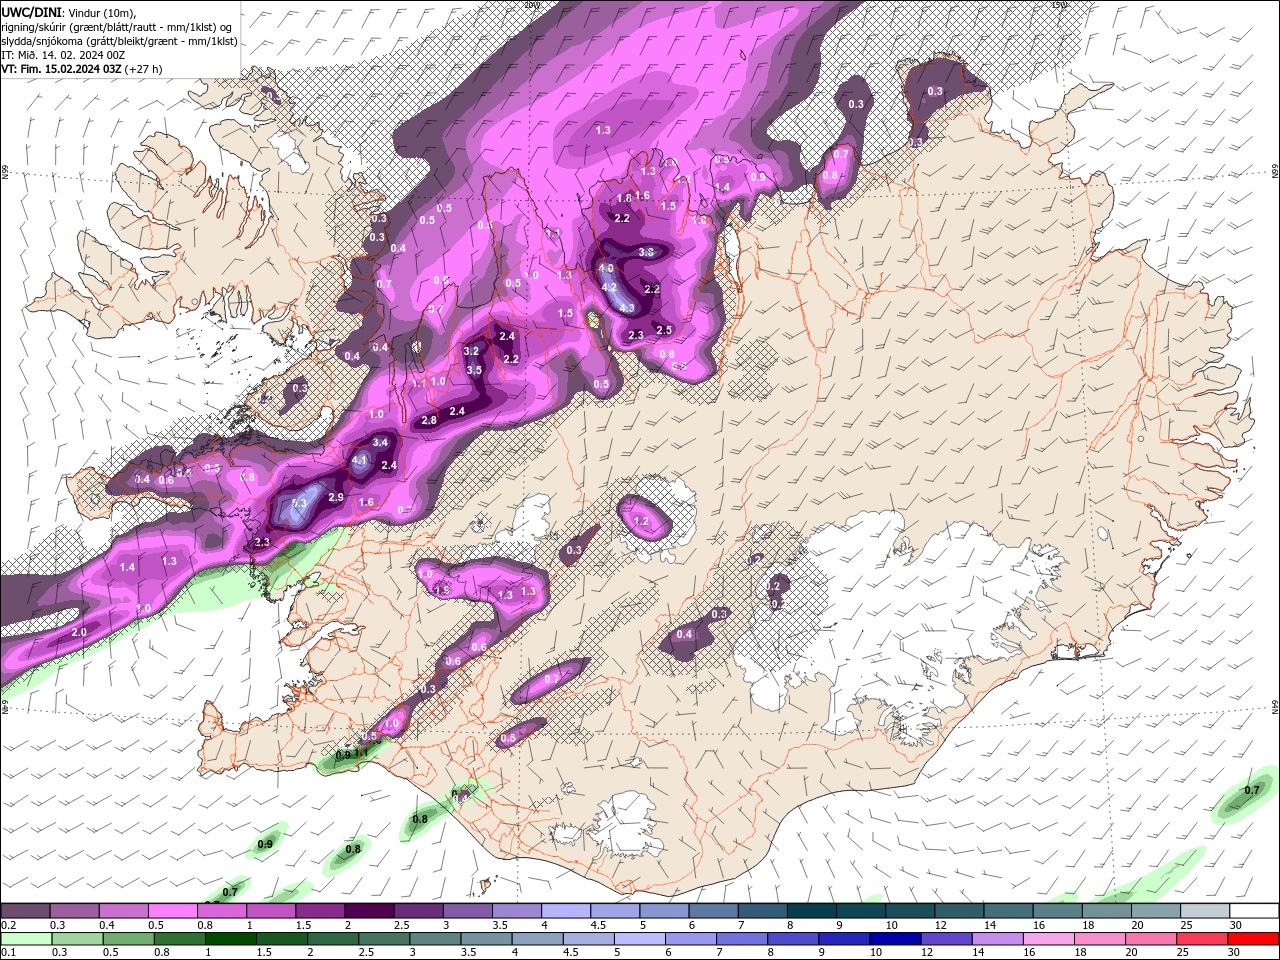Image resolution: width=1280 pixels, height=960 pixels.
Task: Pick the white swatch after 30
Action: coord(1252,911)
